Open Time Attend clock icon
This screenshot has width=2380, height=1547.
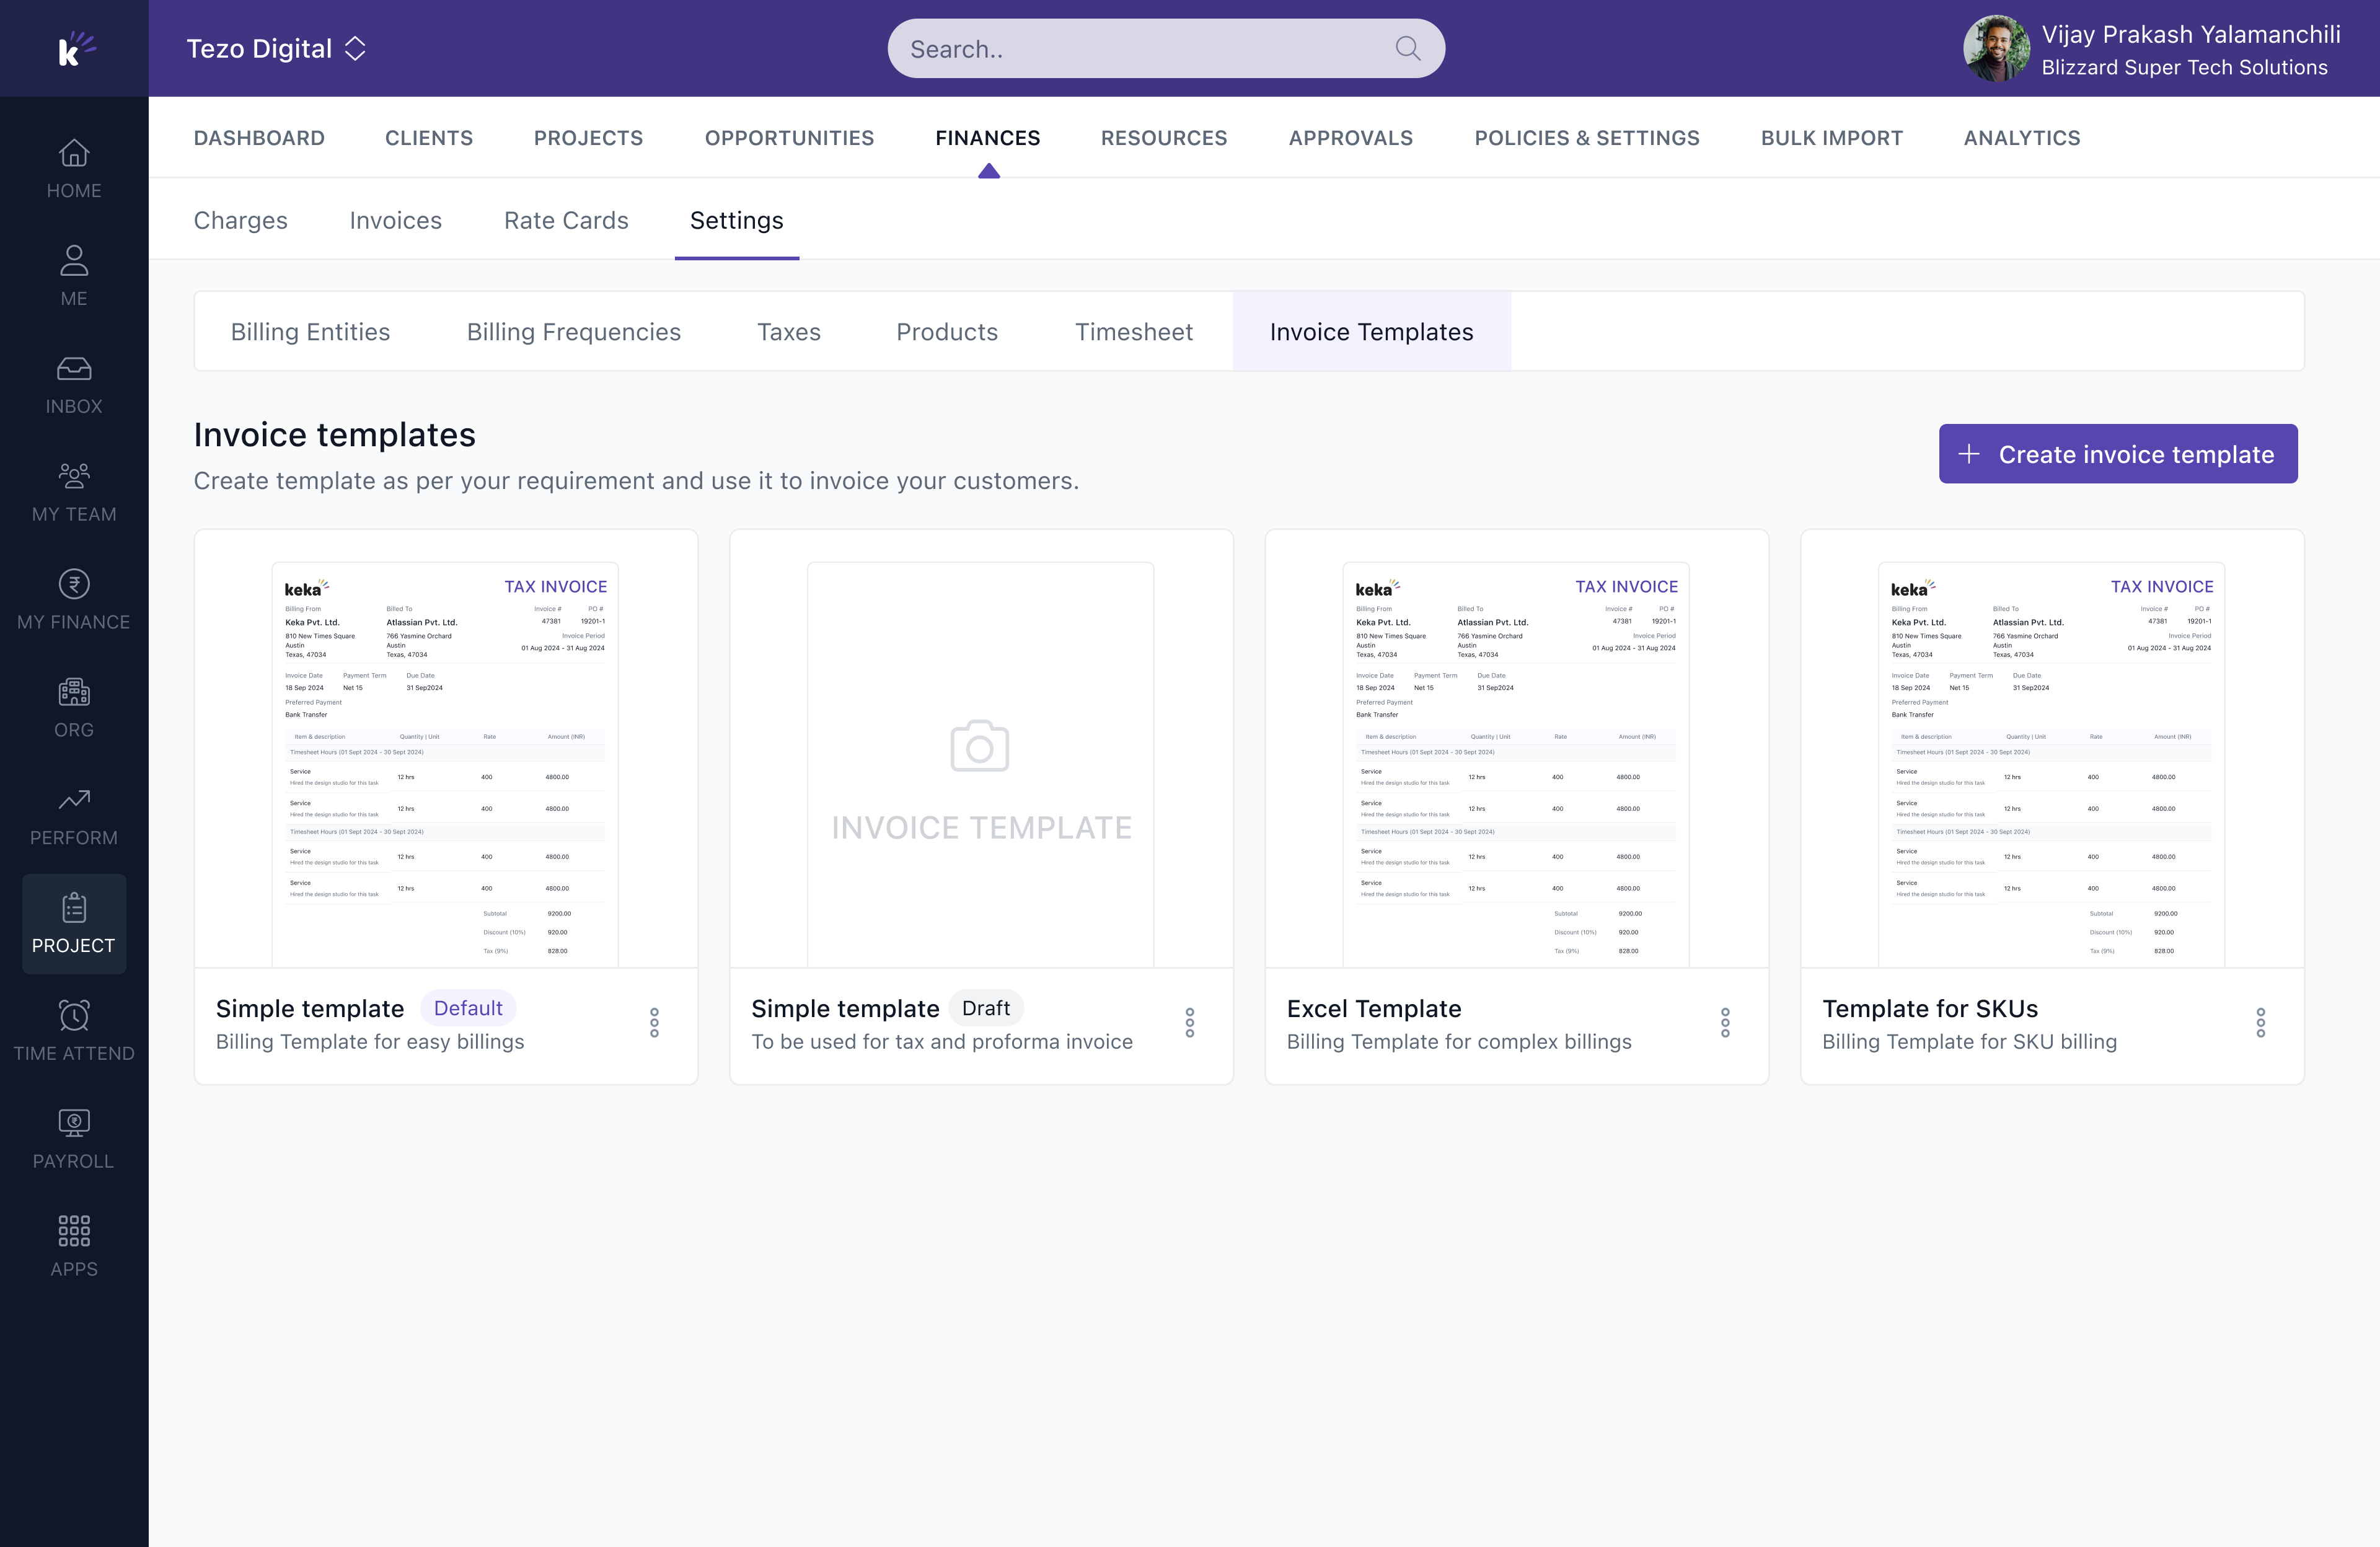pyautogui.click(x=74, y=1015)
